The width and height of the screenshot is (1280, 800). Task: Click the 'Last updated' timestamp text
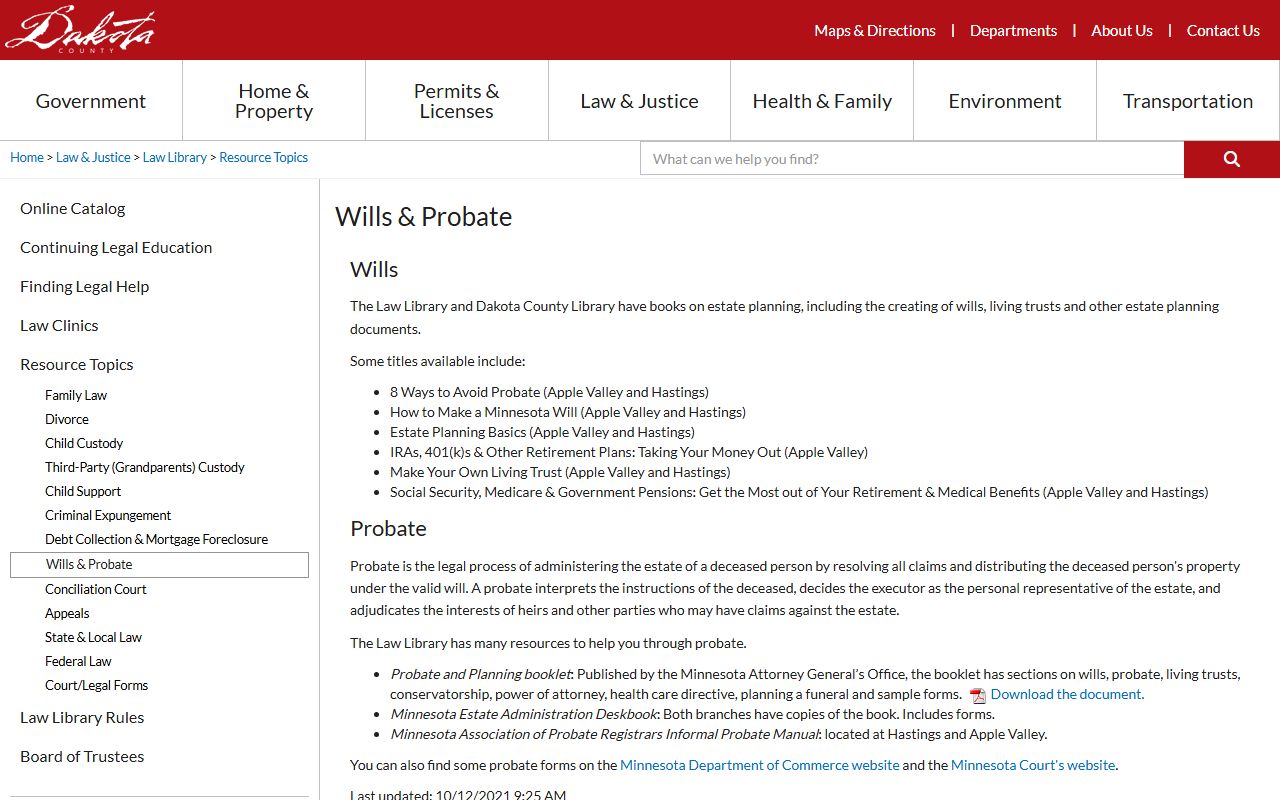click(x=458, y=795)
